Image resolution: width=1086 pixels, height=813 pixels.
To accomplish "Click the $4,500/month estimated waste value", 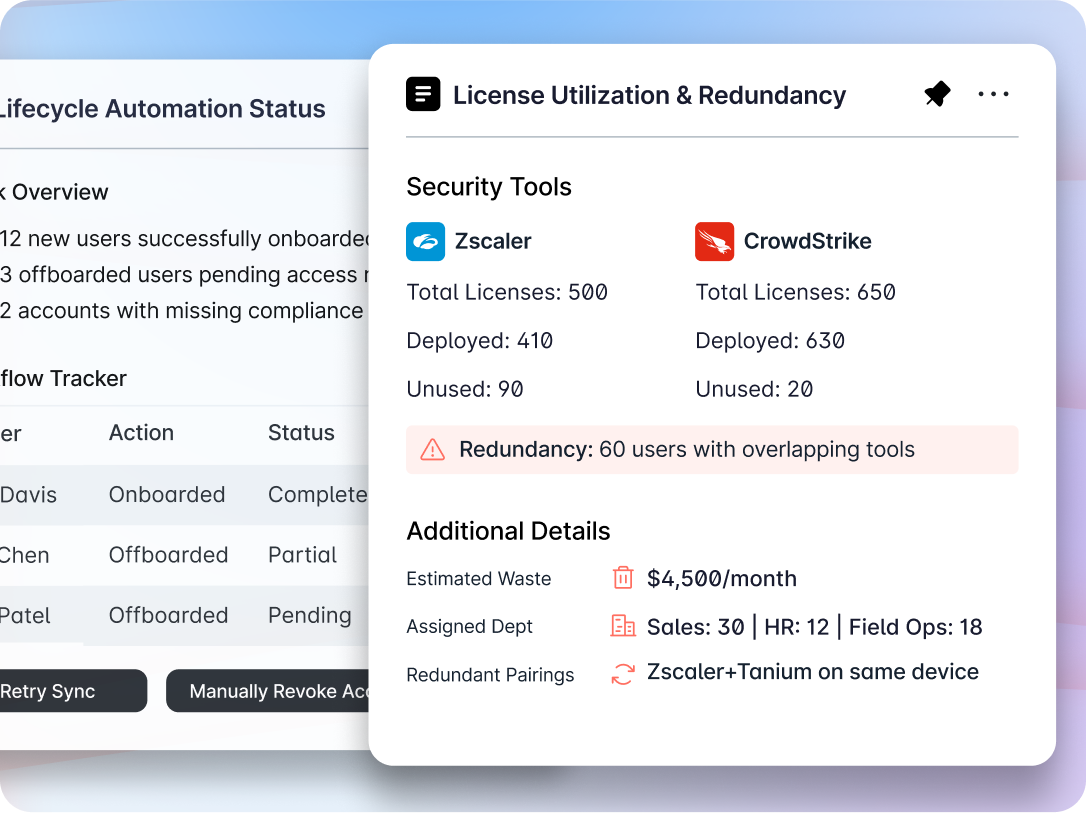I will [x=721, y=578].
